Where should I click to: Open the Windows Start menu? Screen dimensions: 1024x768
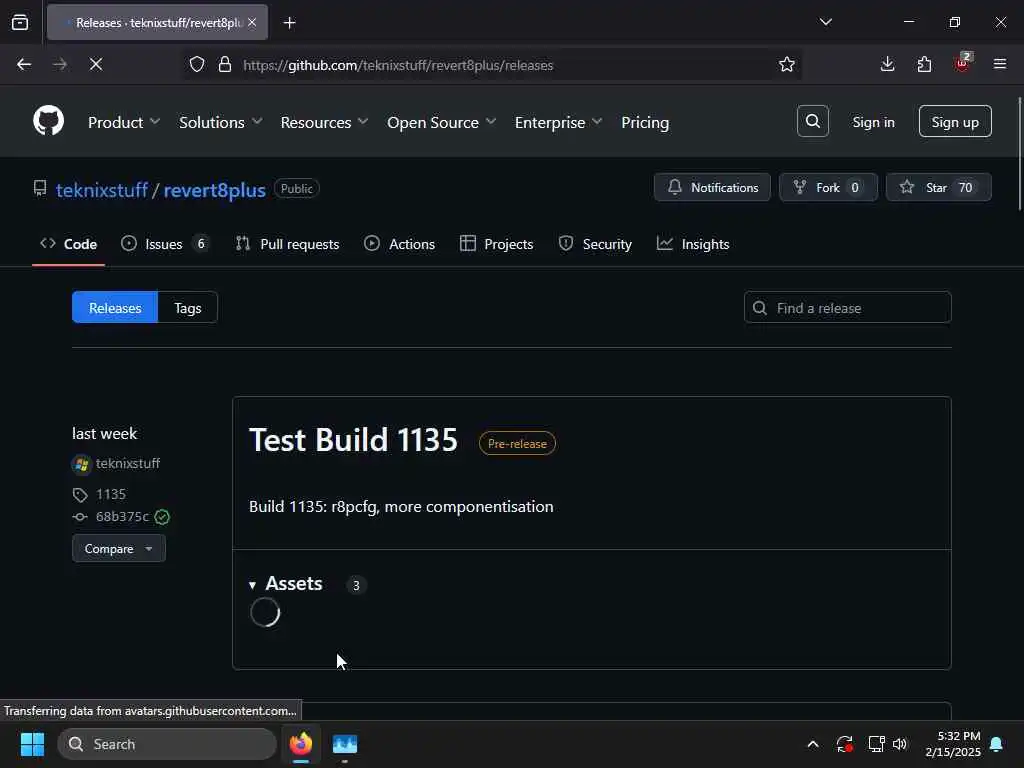tap(32, 744)
